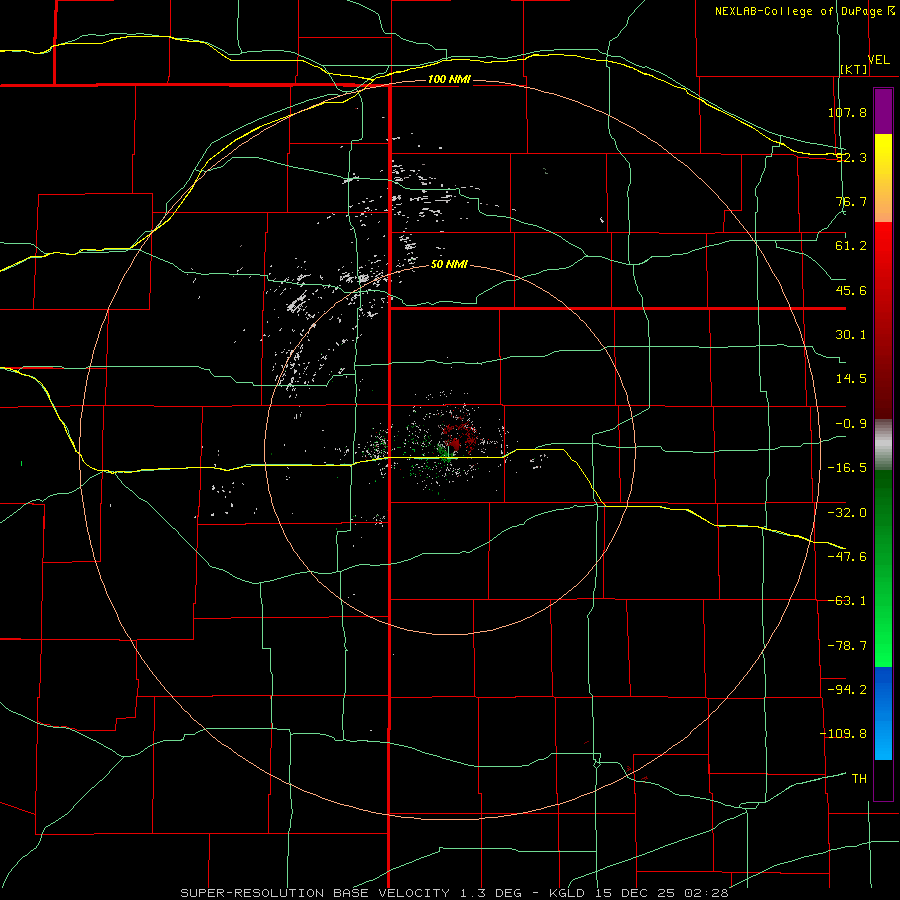Viewport: 900px width, 900px height.
Task: Click the red segment of the color bar
Action: (x=883, y=320)
